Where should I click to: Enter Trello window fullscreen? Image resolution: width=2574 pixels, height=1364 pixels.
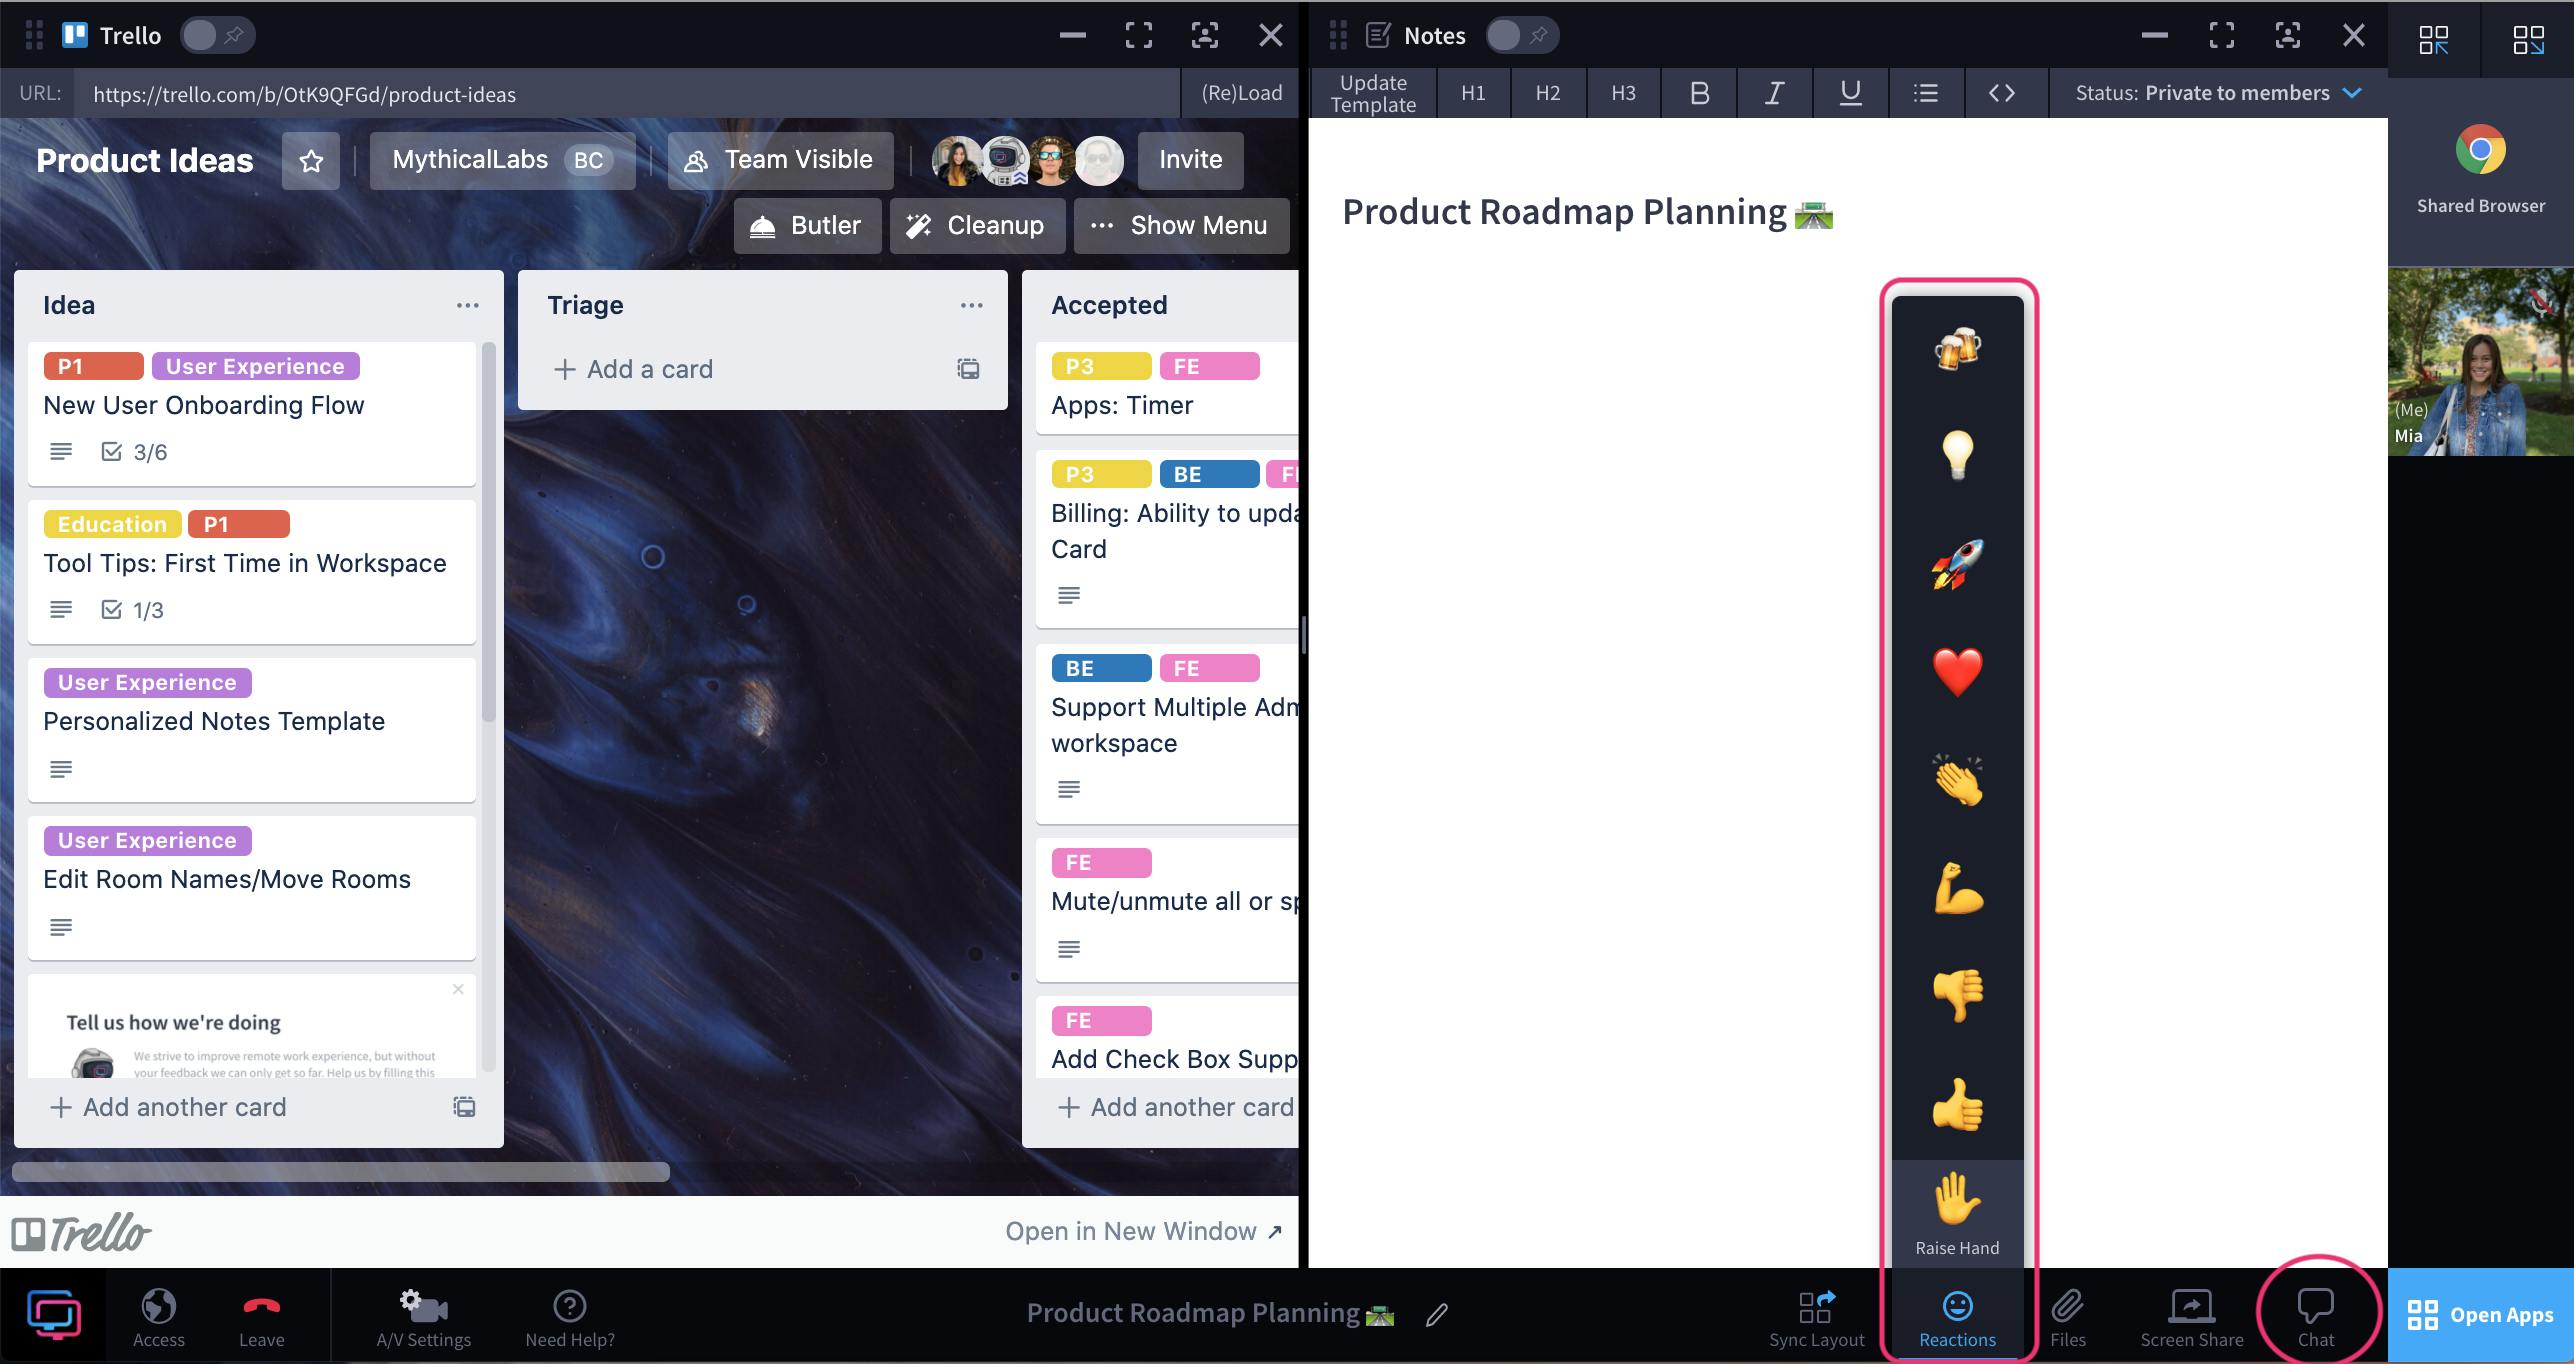pos(1138,35)
